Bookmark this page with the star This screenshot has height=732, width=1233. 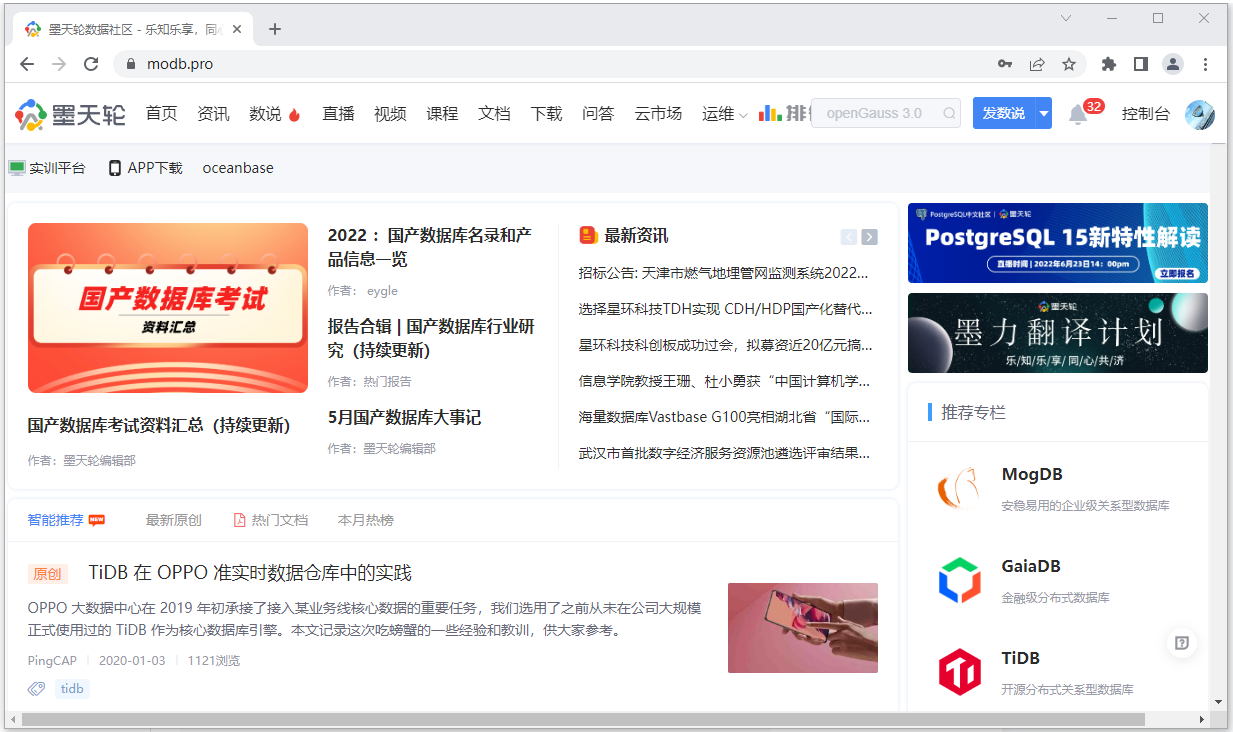coord(1069,64)
